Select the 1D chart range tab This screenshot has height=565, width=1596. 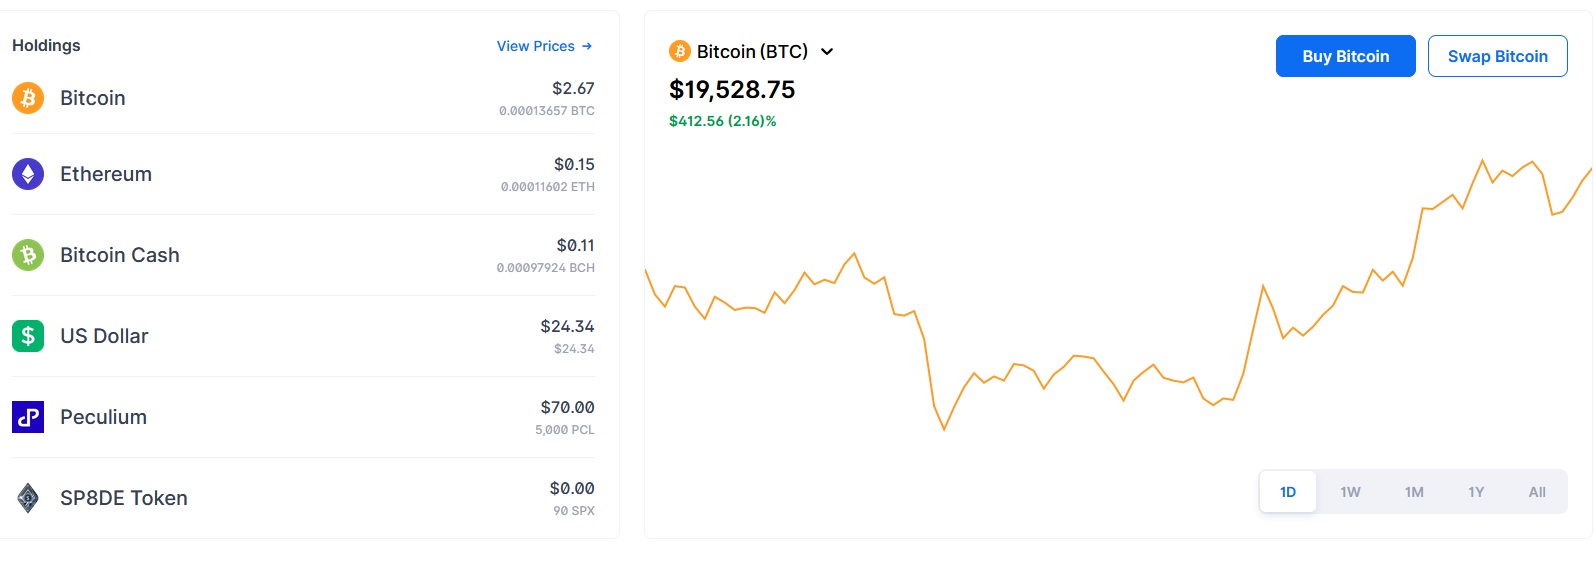[x=1288, y=492]
